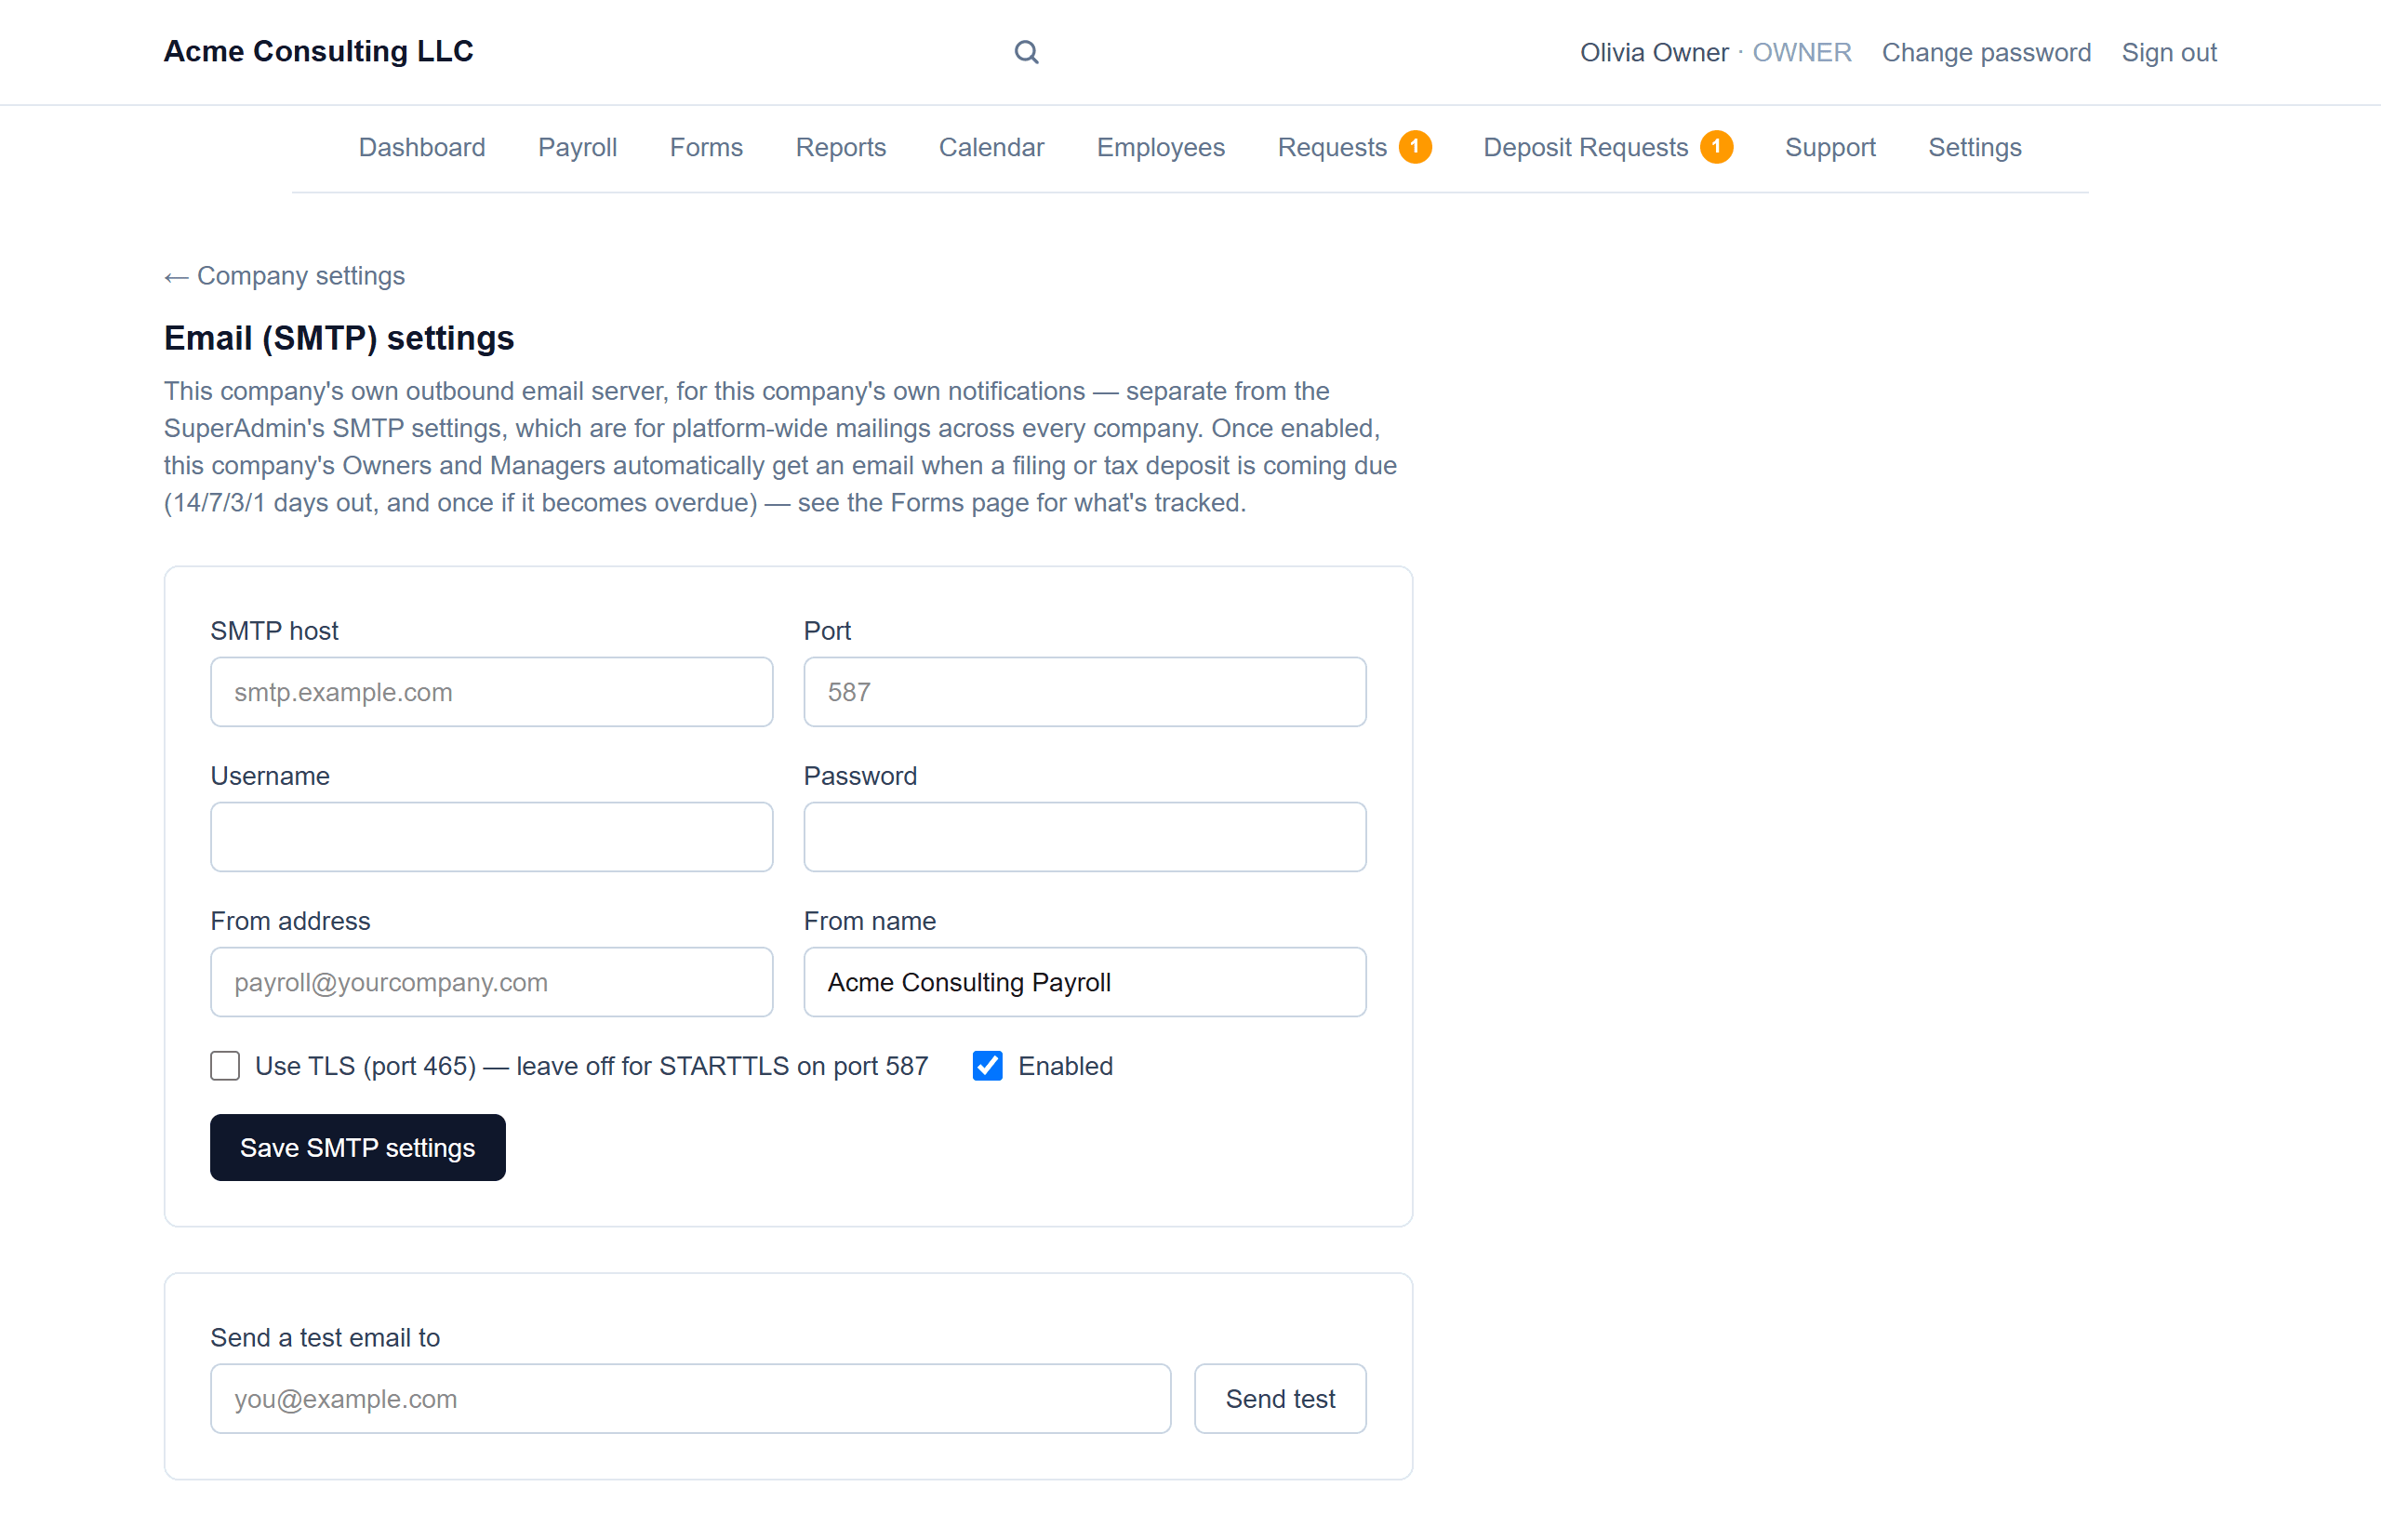
Task: Click the Requests notification badge
Action: click(1414, 147)
